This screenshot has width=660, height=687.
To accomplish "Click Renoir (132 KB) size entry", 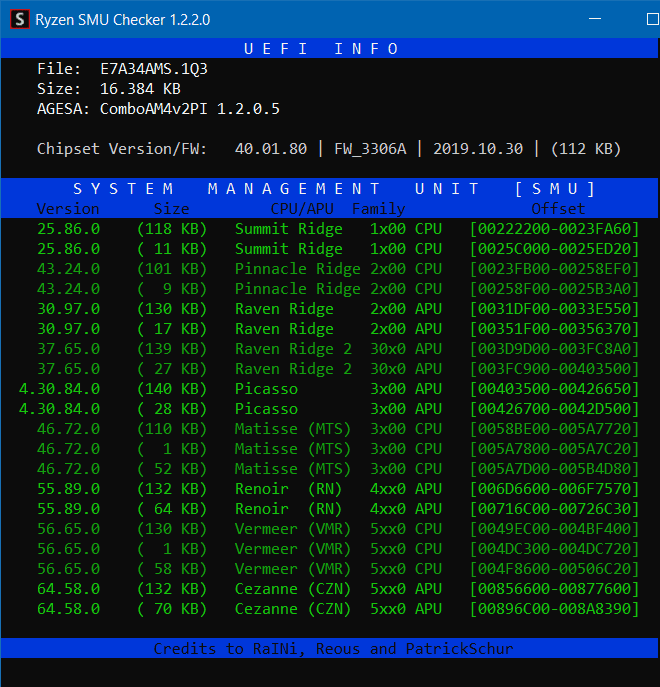I will [x=172, y=489].
